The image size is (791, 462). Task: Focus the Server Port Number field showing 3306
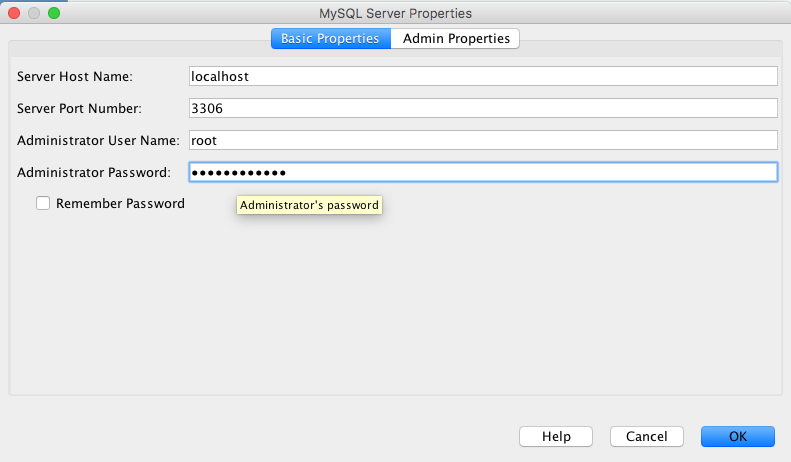click(483, 108)
